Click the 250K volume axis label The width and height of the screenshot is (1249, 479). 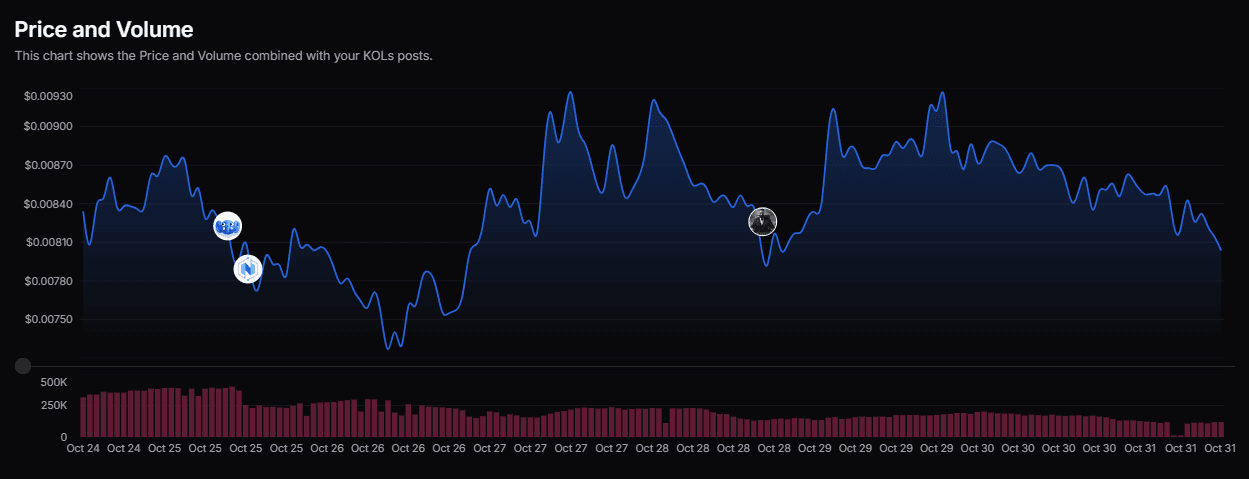[x=54, y=405]
